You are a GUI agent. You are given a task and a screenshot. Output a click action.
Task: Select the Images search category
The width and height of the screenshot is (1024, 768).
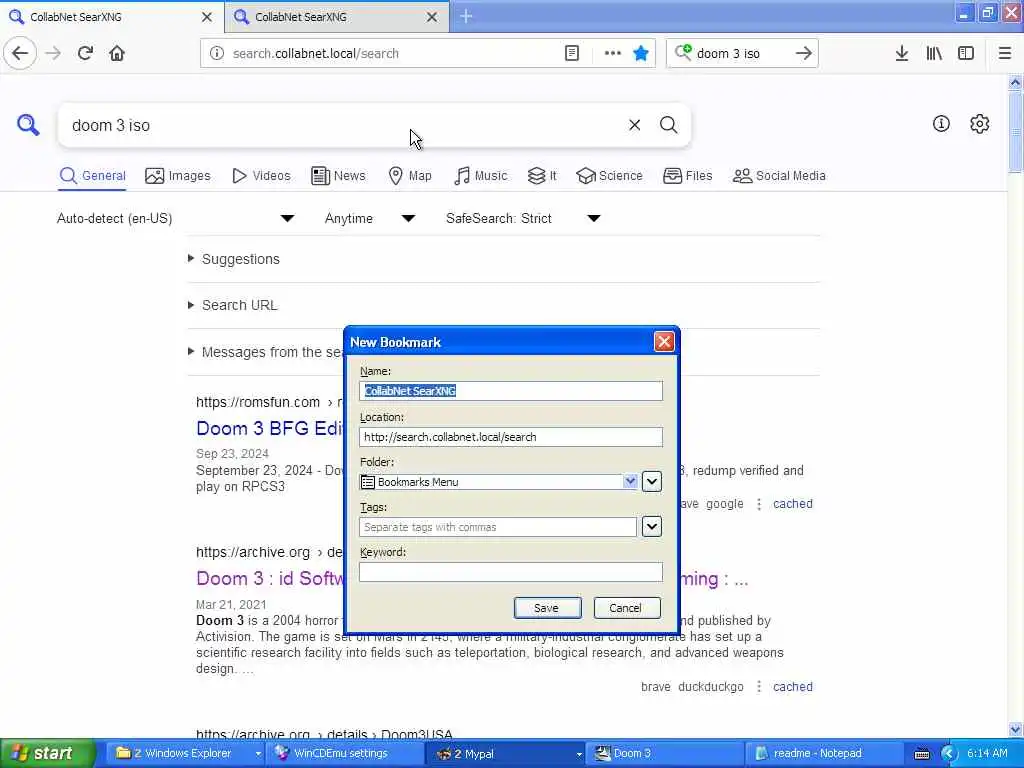click(178, 176)
